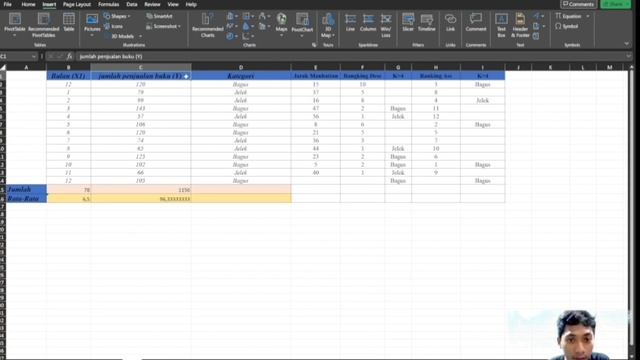Screen dimensions: 640x360
Task: Open Recommended Charts
Action: pyautogui.click(x=207, y=25)
